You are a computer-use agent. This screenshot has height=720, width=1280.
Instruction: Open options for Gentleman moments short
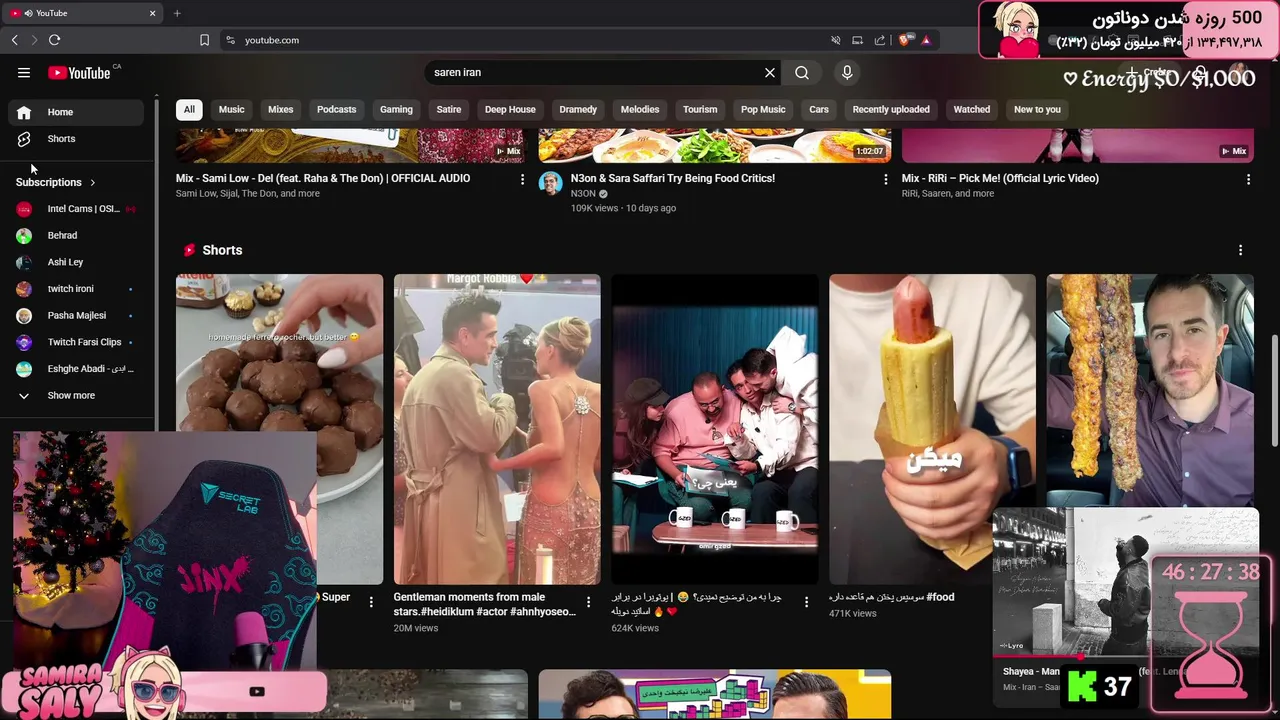588,602
